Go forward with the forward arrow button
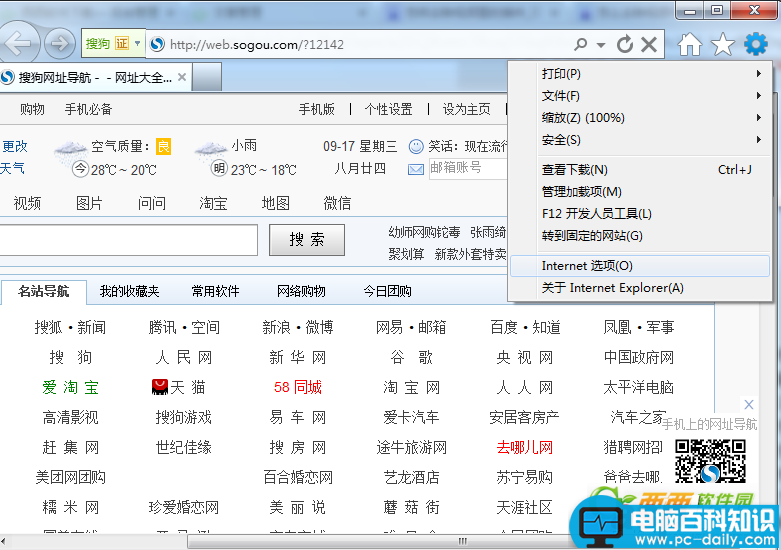This screenshot has height=550, width=781. click(59, 44)
